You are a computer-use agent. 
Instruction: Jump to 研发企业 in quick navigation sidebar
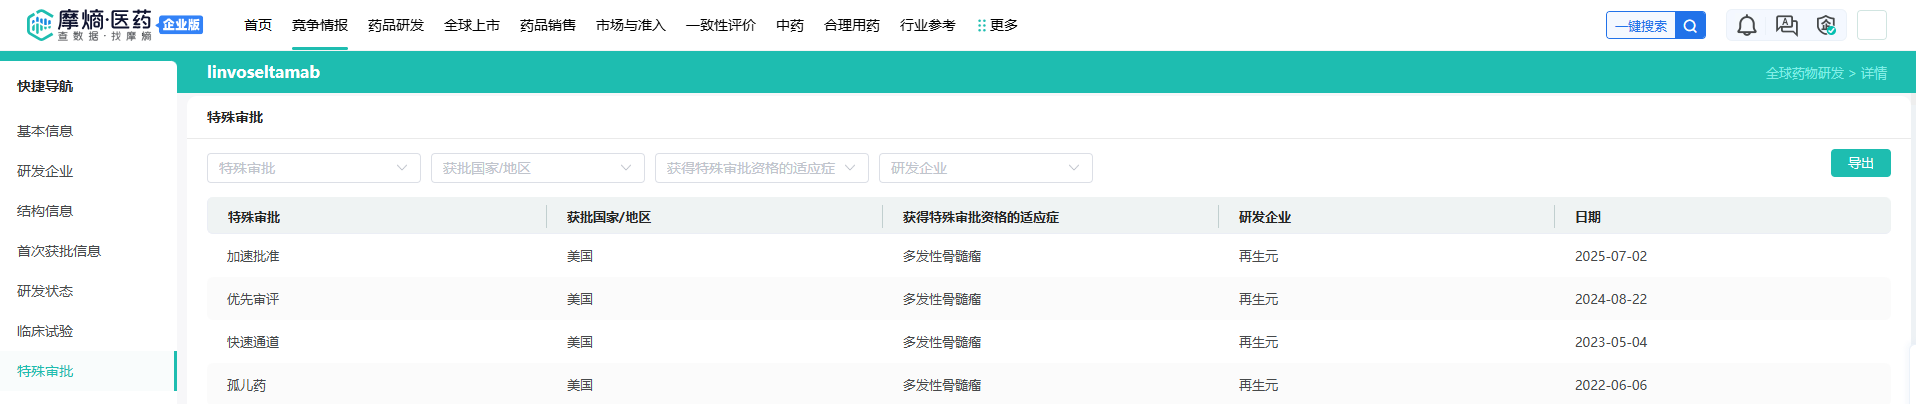[x=45, y=171]
